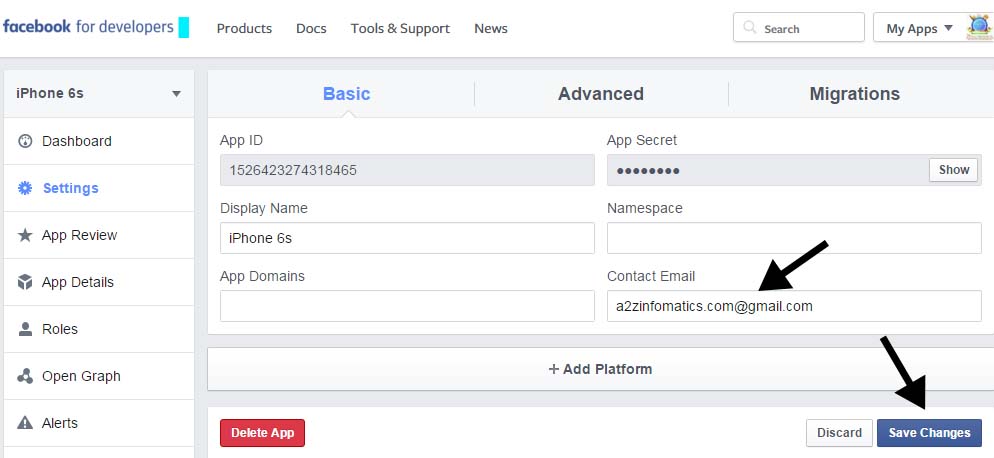The height and width of the screenshot is (458, 994).
Task: Click the Contact Email field
Action: [794, 306]
